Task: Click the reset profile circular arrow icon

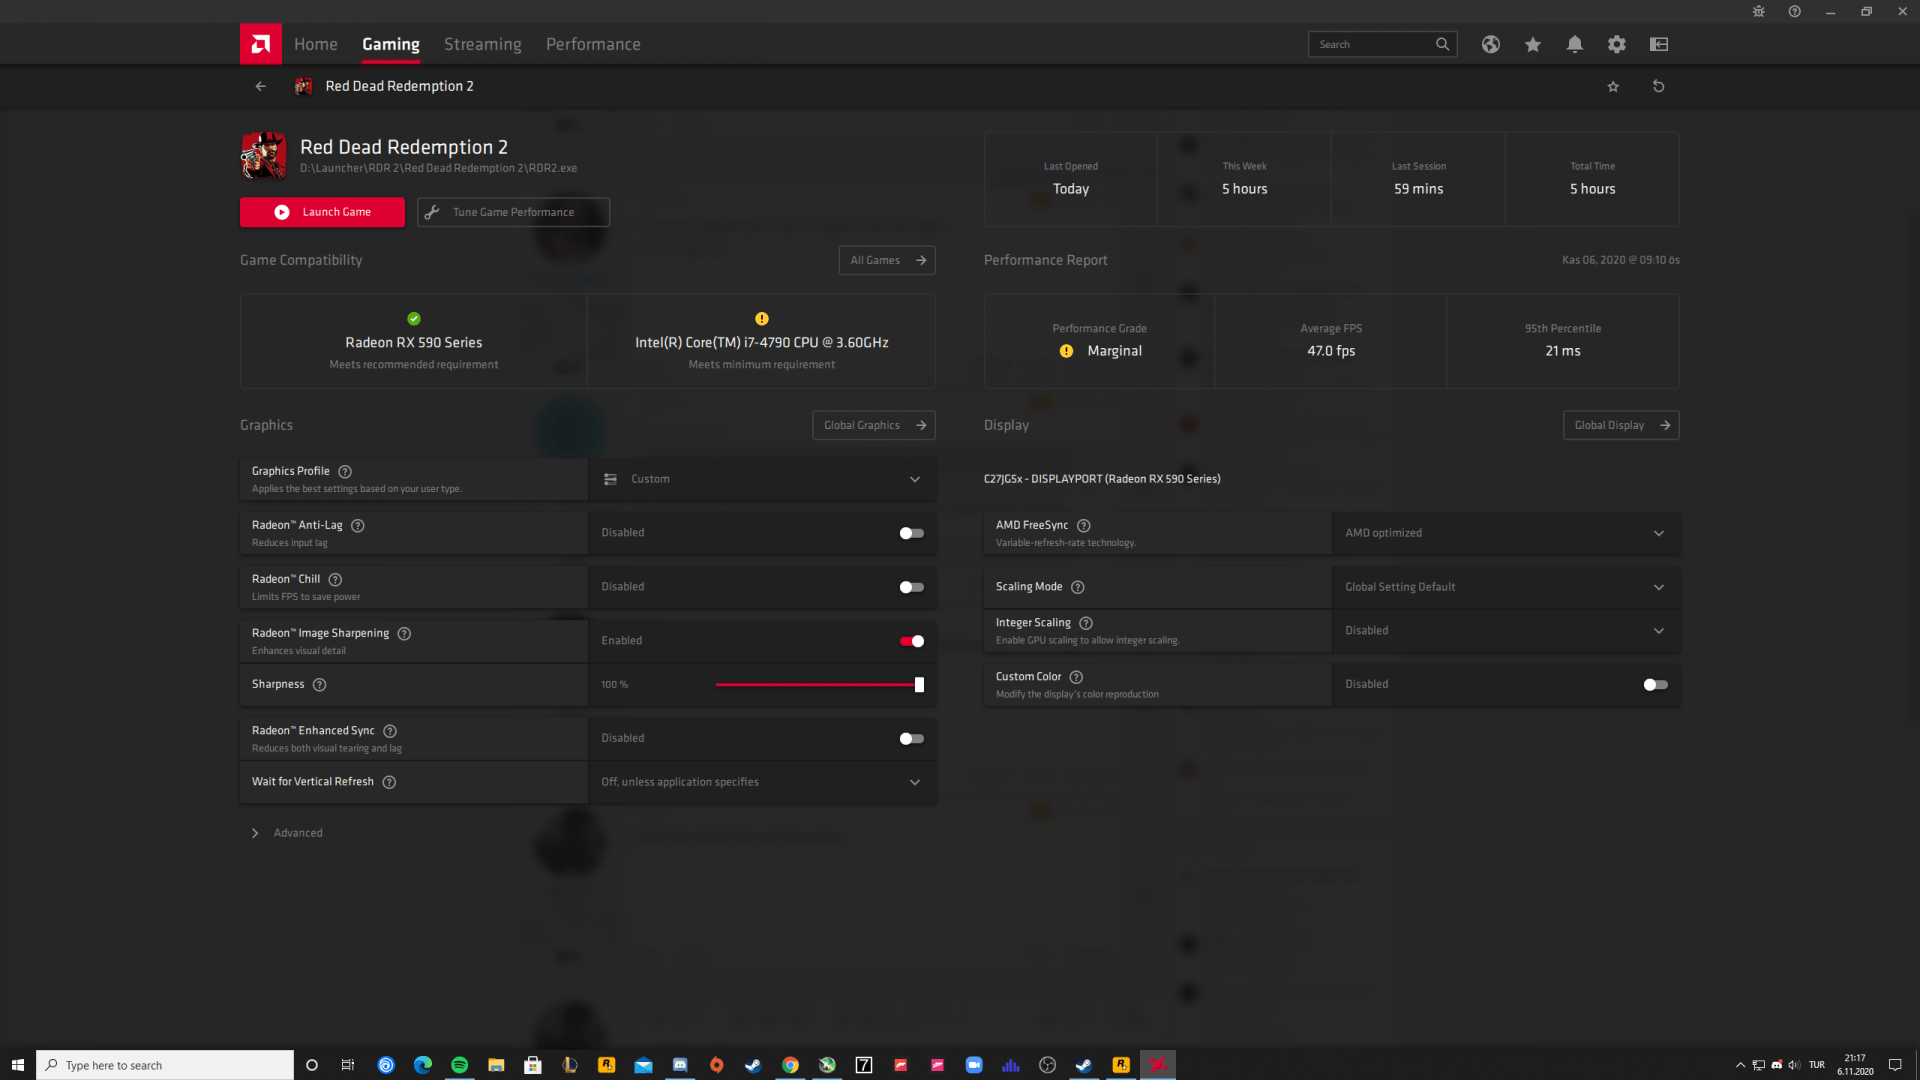Action: 1658,86
